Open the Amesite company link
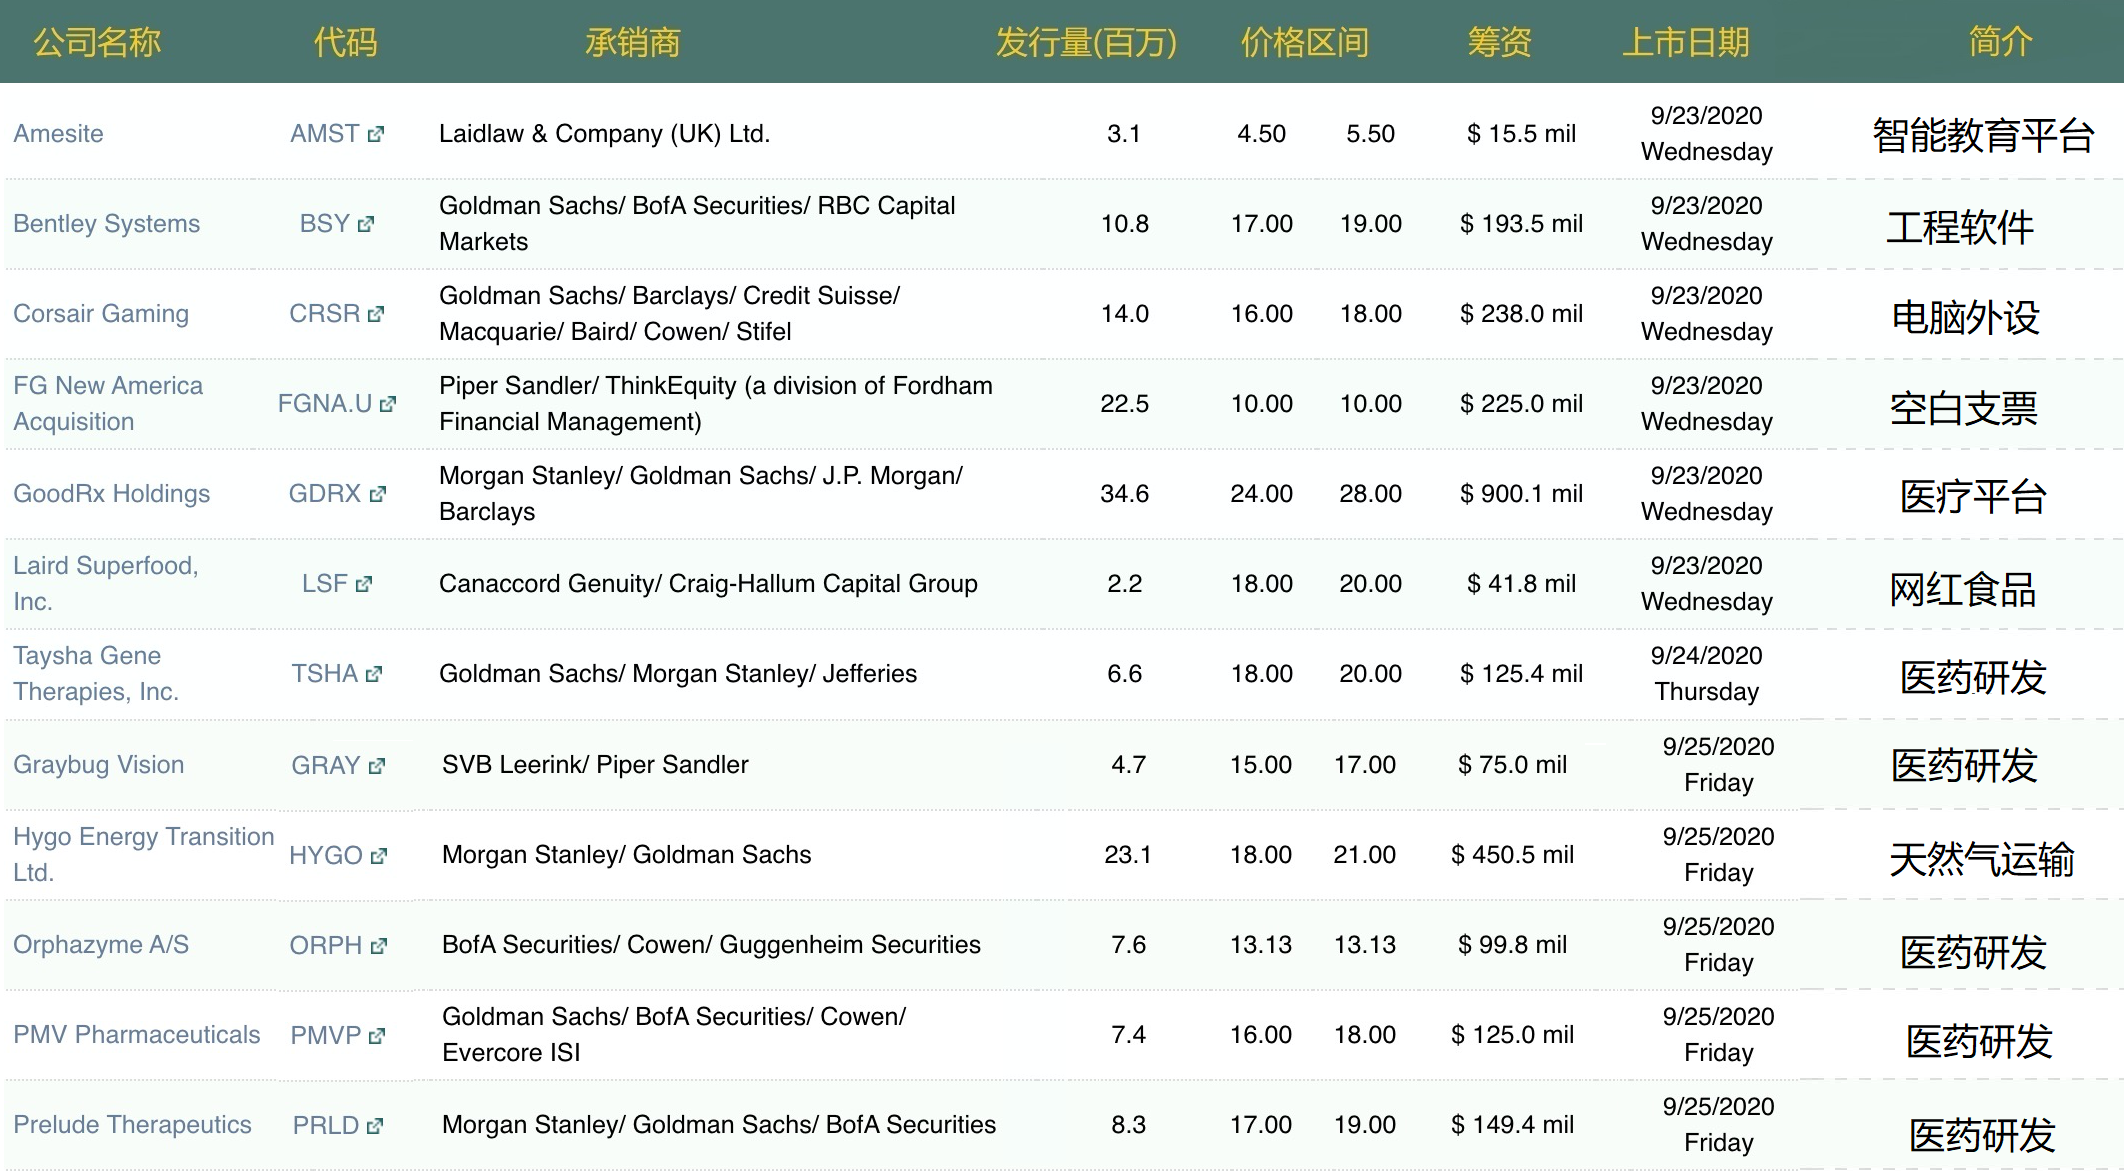 58,133
